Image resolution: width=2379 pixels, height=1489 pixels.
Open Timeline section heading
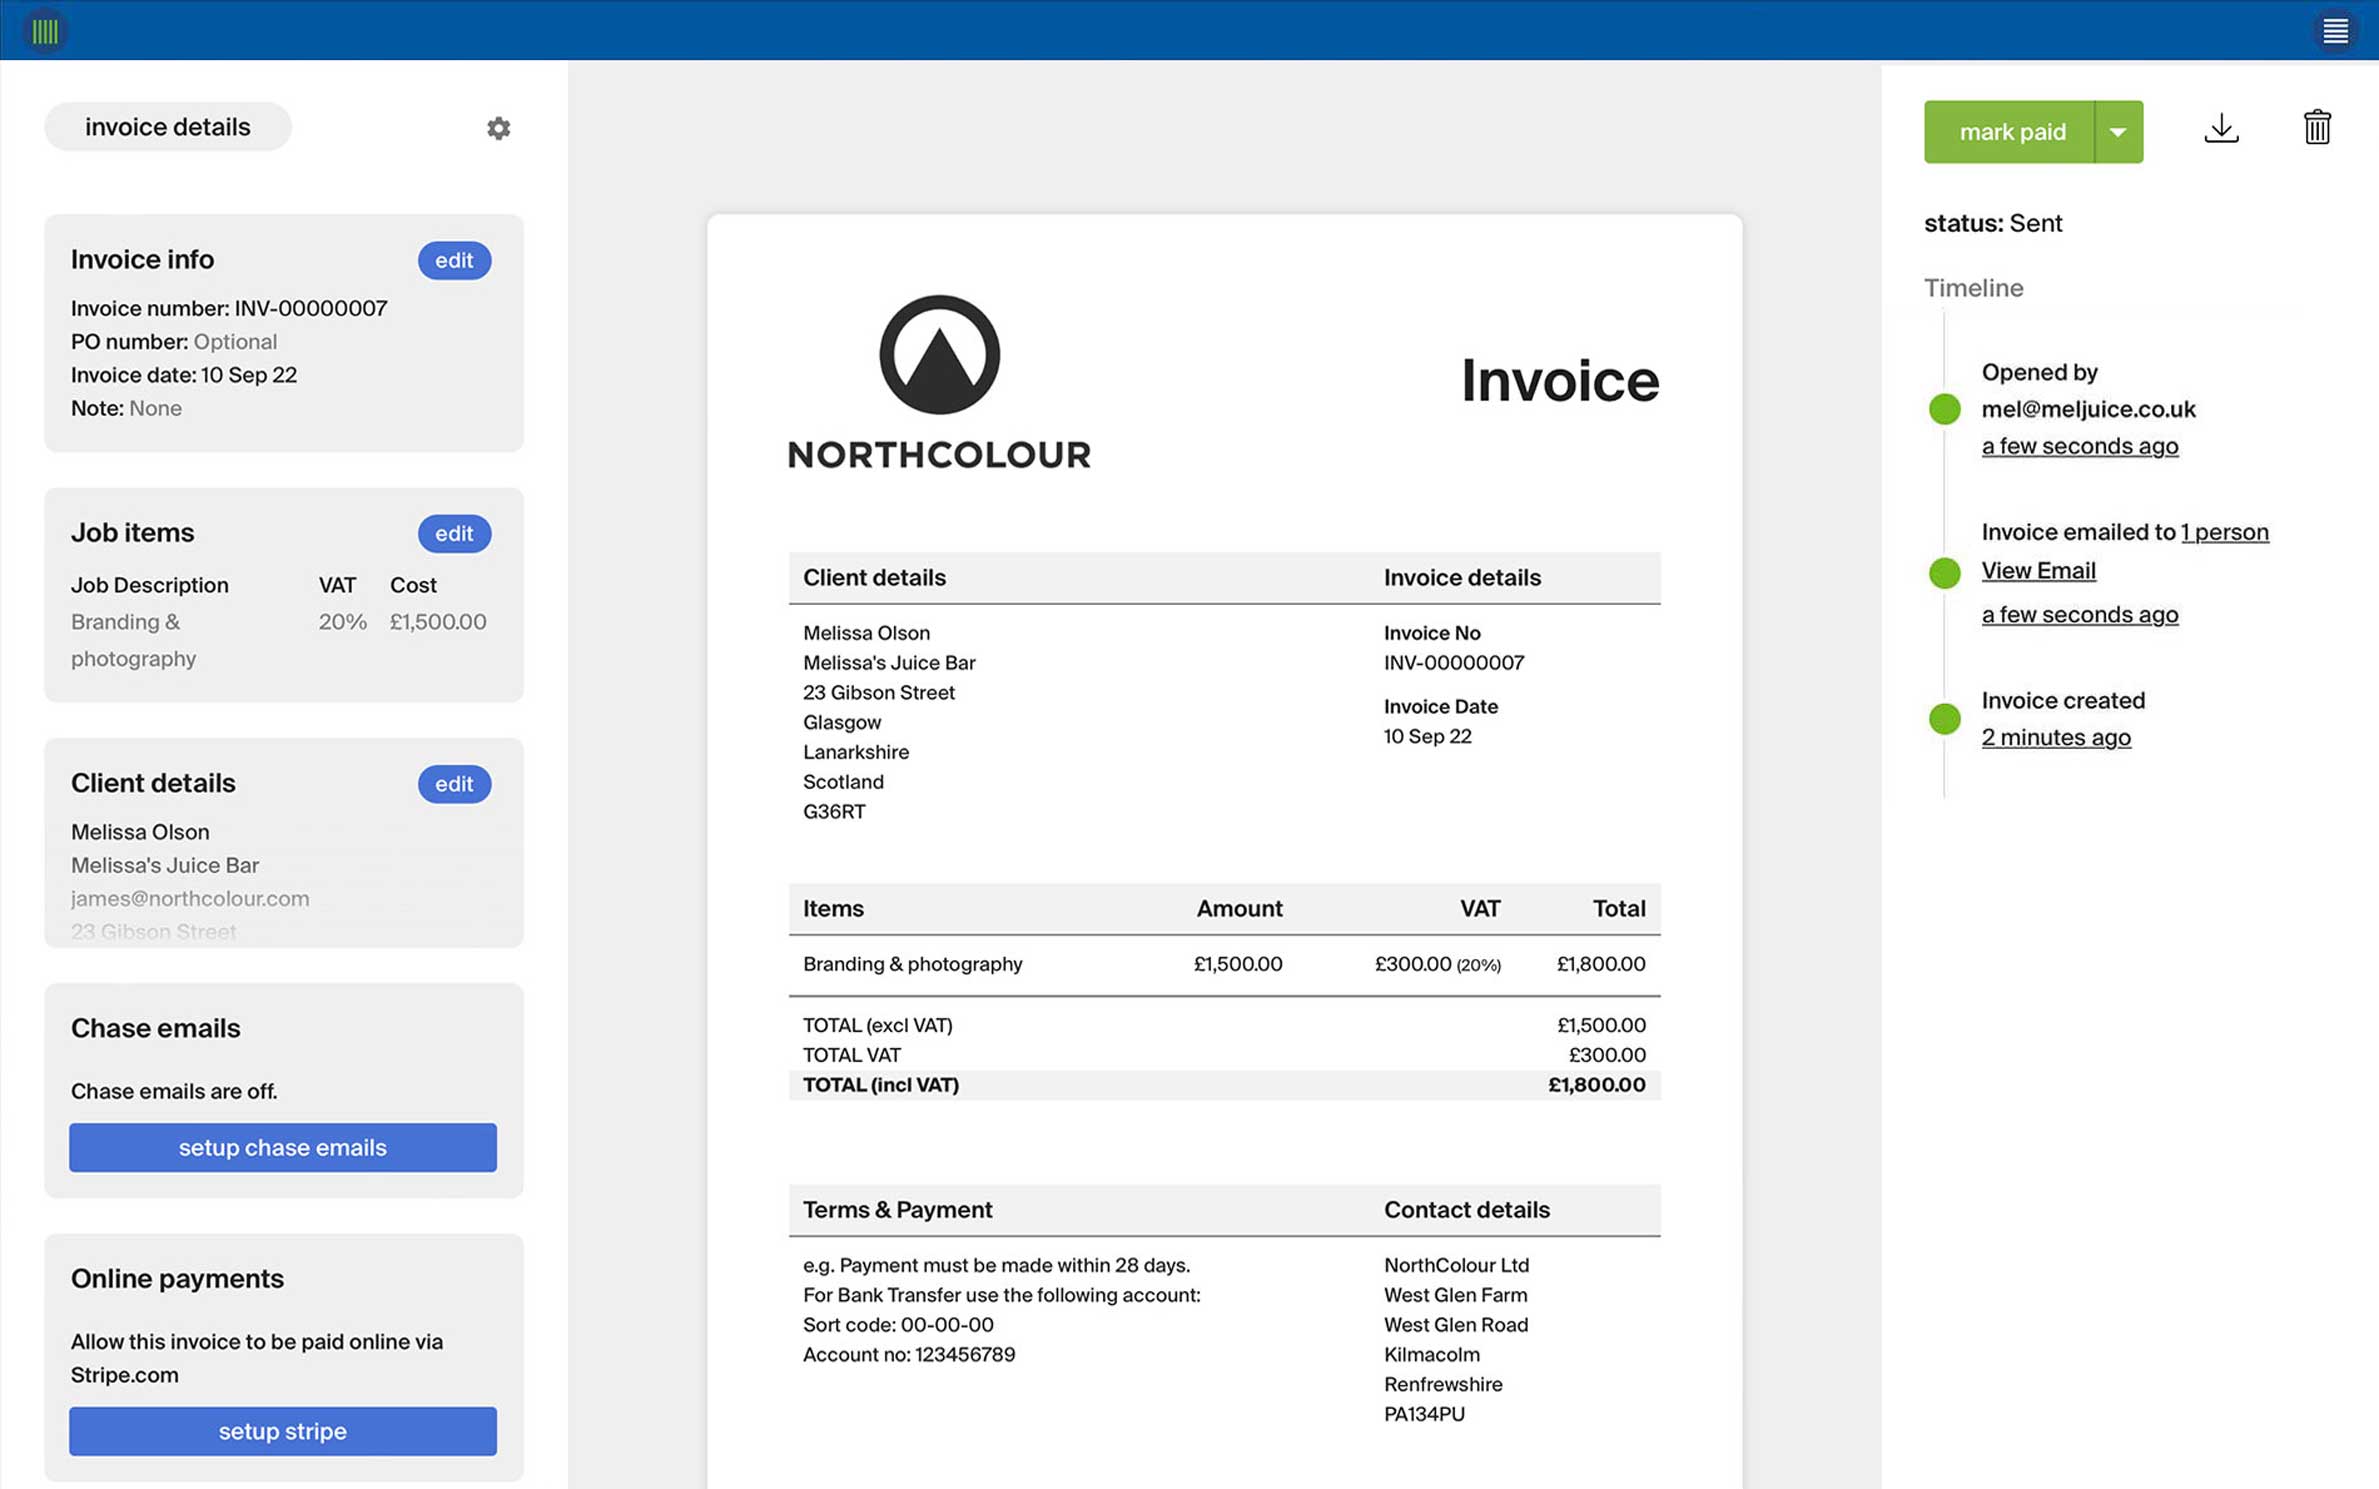(x=1972, y=287)
